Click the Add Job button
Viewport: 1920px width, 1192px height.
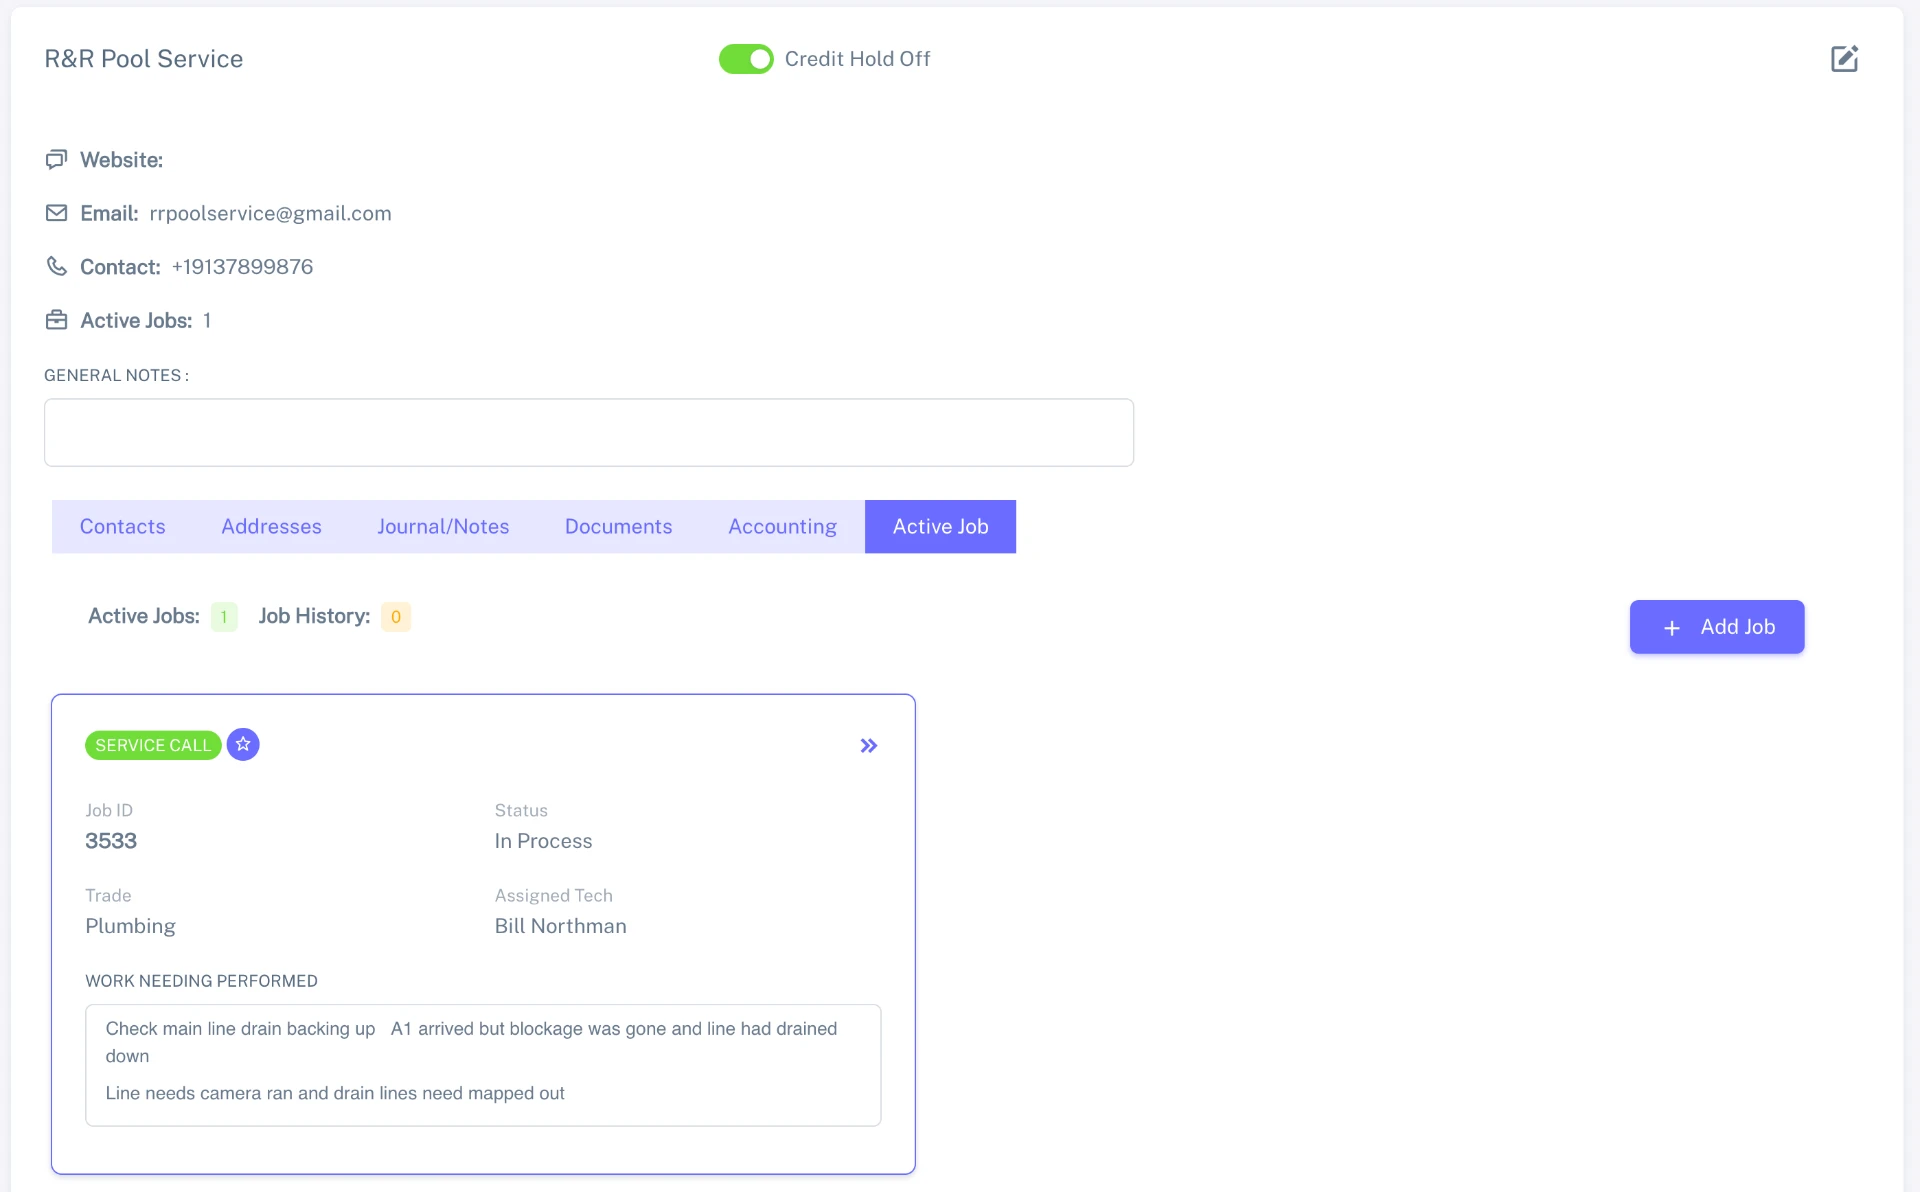click(1717, 627)
